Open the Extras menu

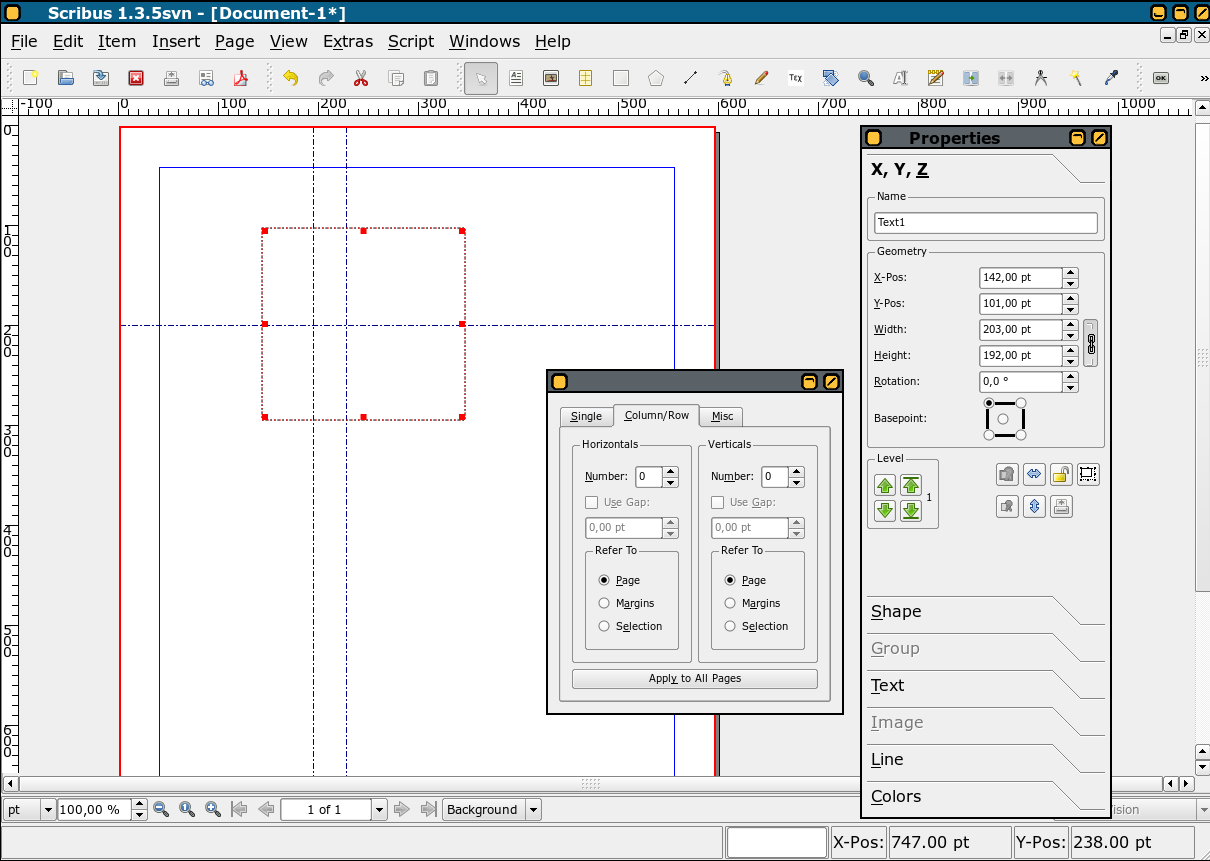[348, 41]
